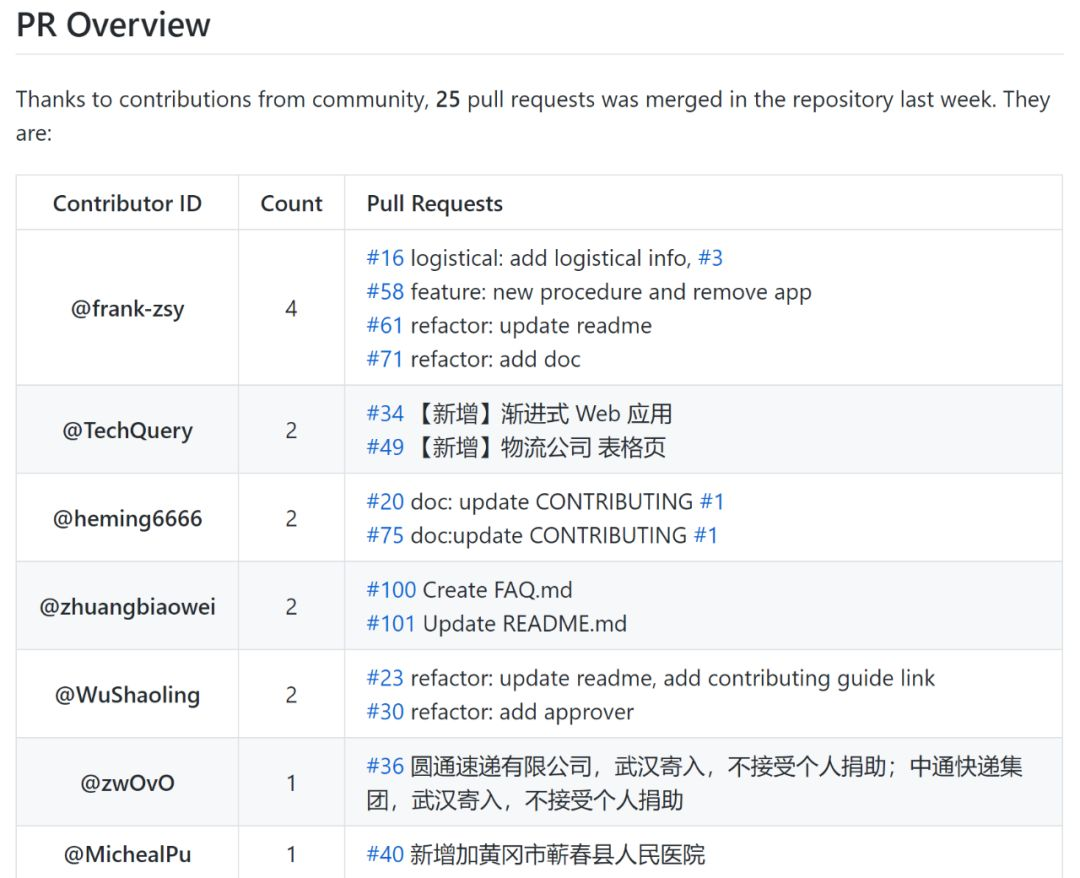Click text 'refactor: add doc'

(495, 359)
